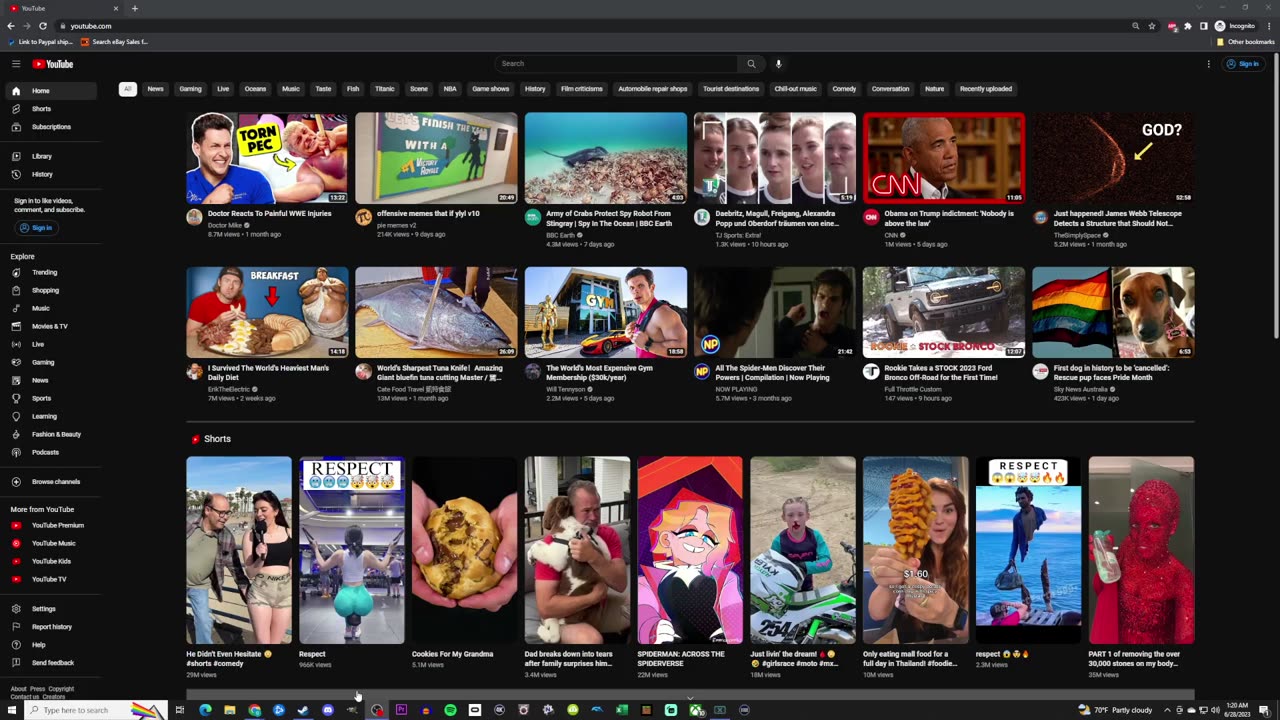Select the All filter chip
The width and height of the screenshot is (1280, 720).
[127, 89]
